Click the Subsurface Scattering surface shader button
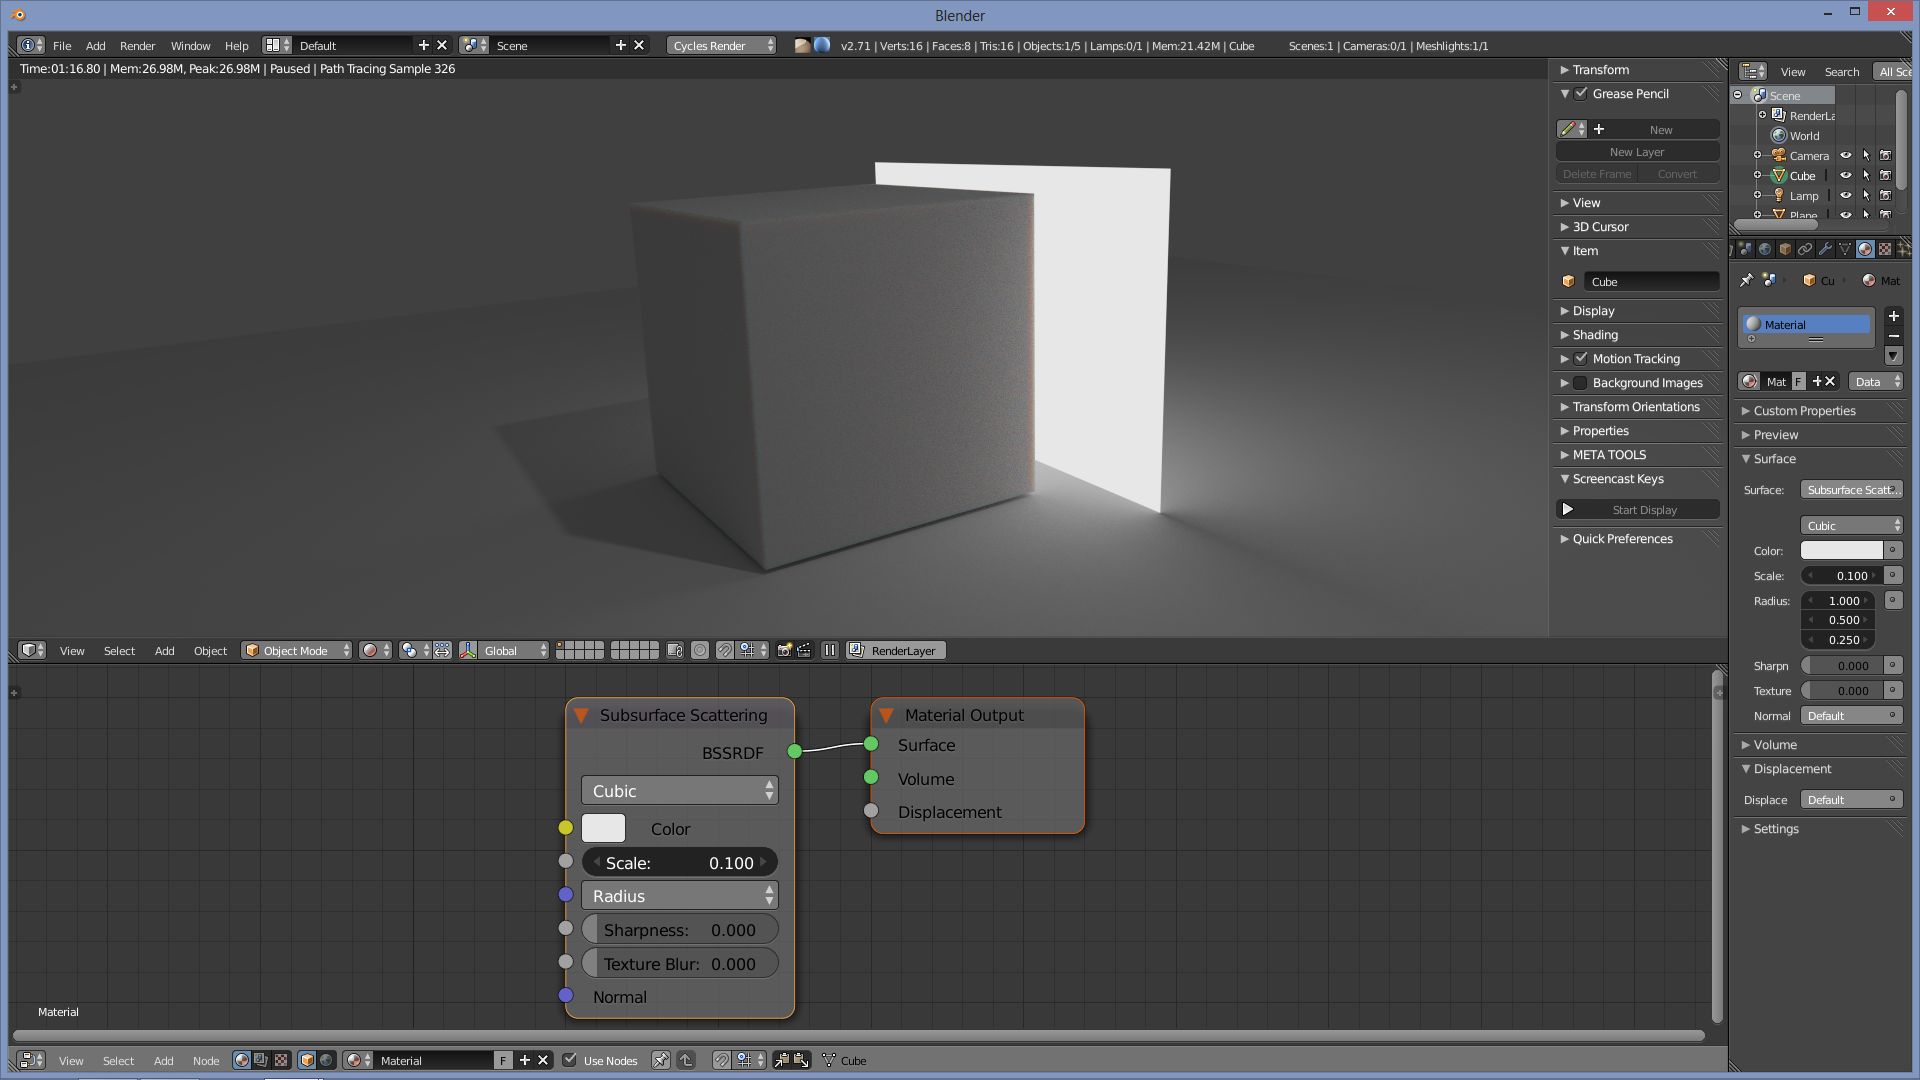Image resolution: width=1920 pixels, height=1080 pixels. (x=1851, y=489)
